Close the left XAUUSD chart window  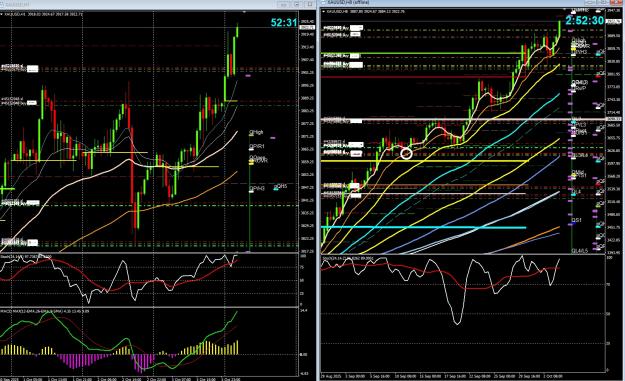(x=310, y=4)
